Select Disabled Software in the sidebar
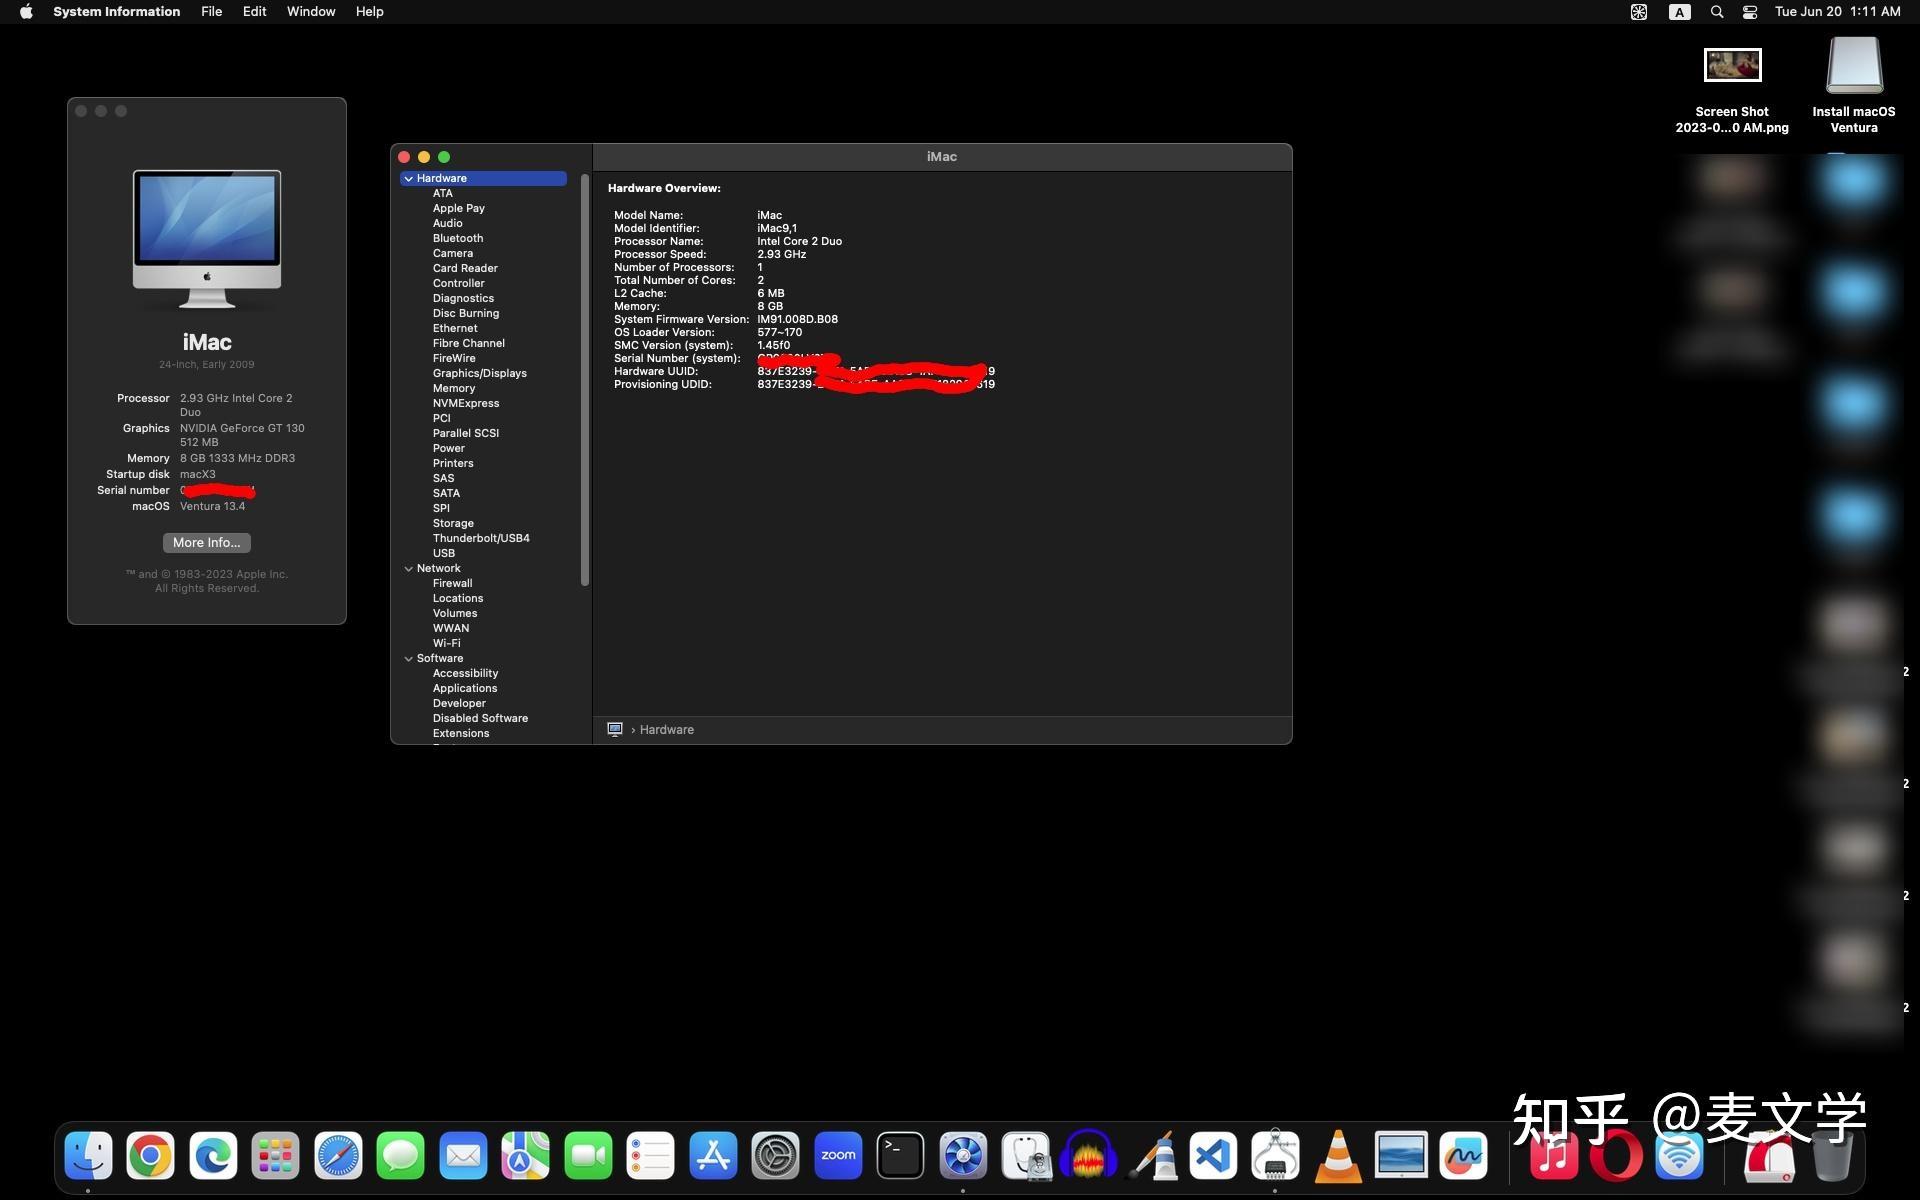Viewport: 1920px width, 1200px height. point(481,719)
